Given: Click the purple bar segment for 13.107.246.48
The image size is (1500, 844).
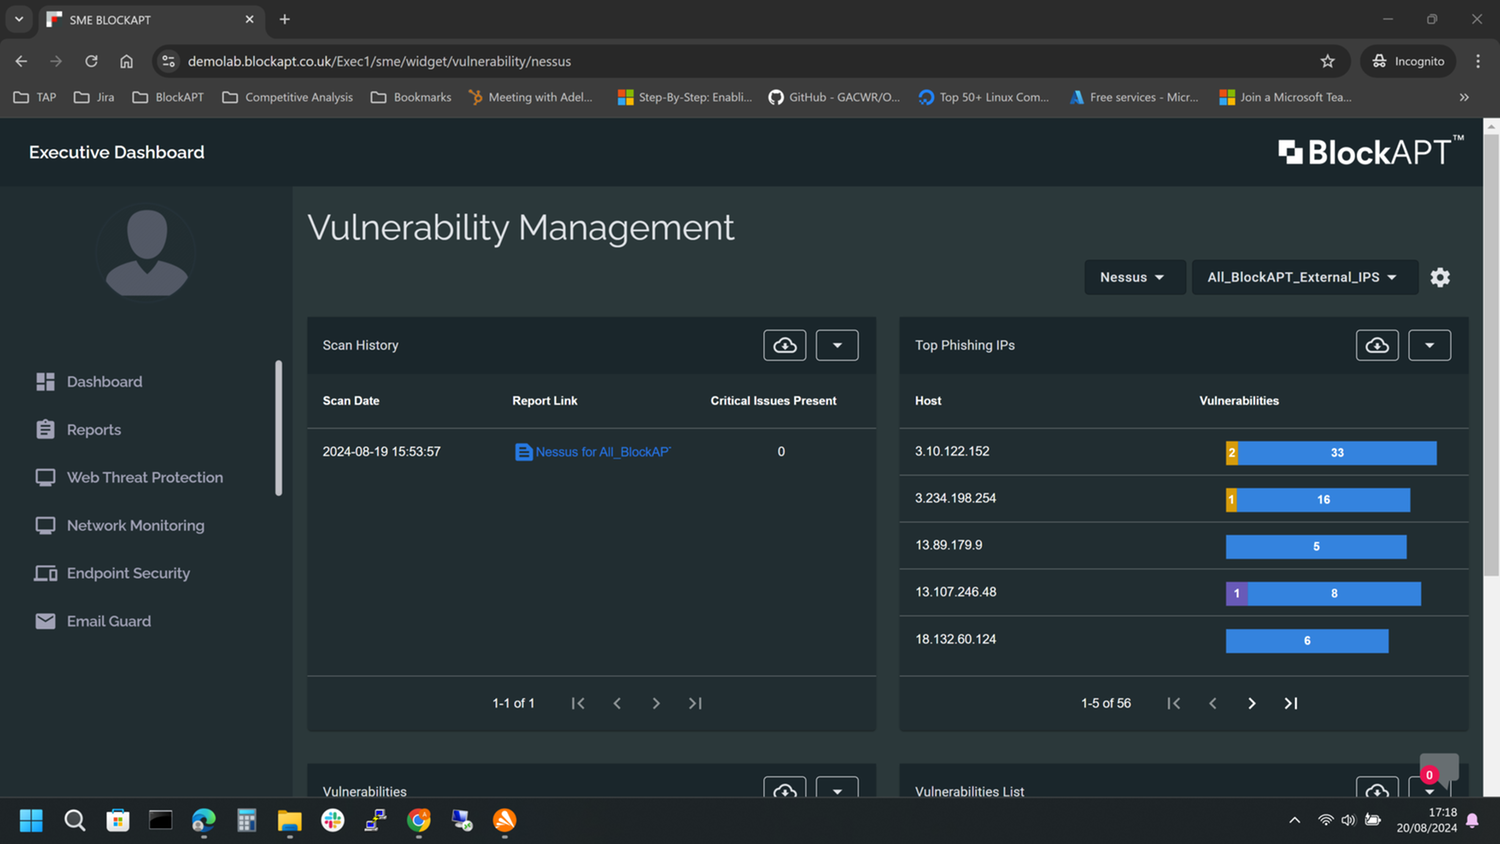Looking at the screenshot, I should (x=1237, y=594).
